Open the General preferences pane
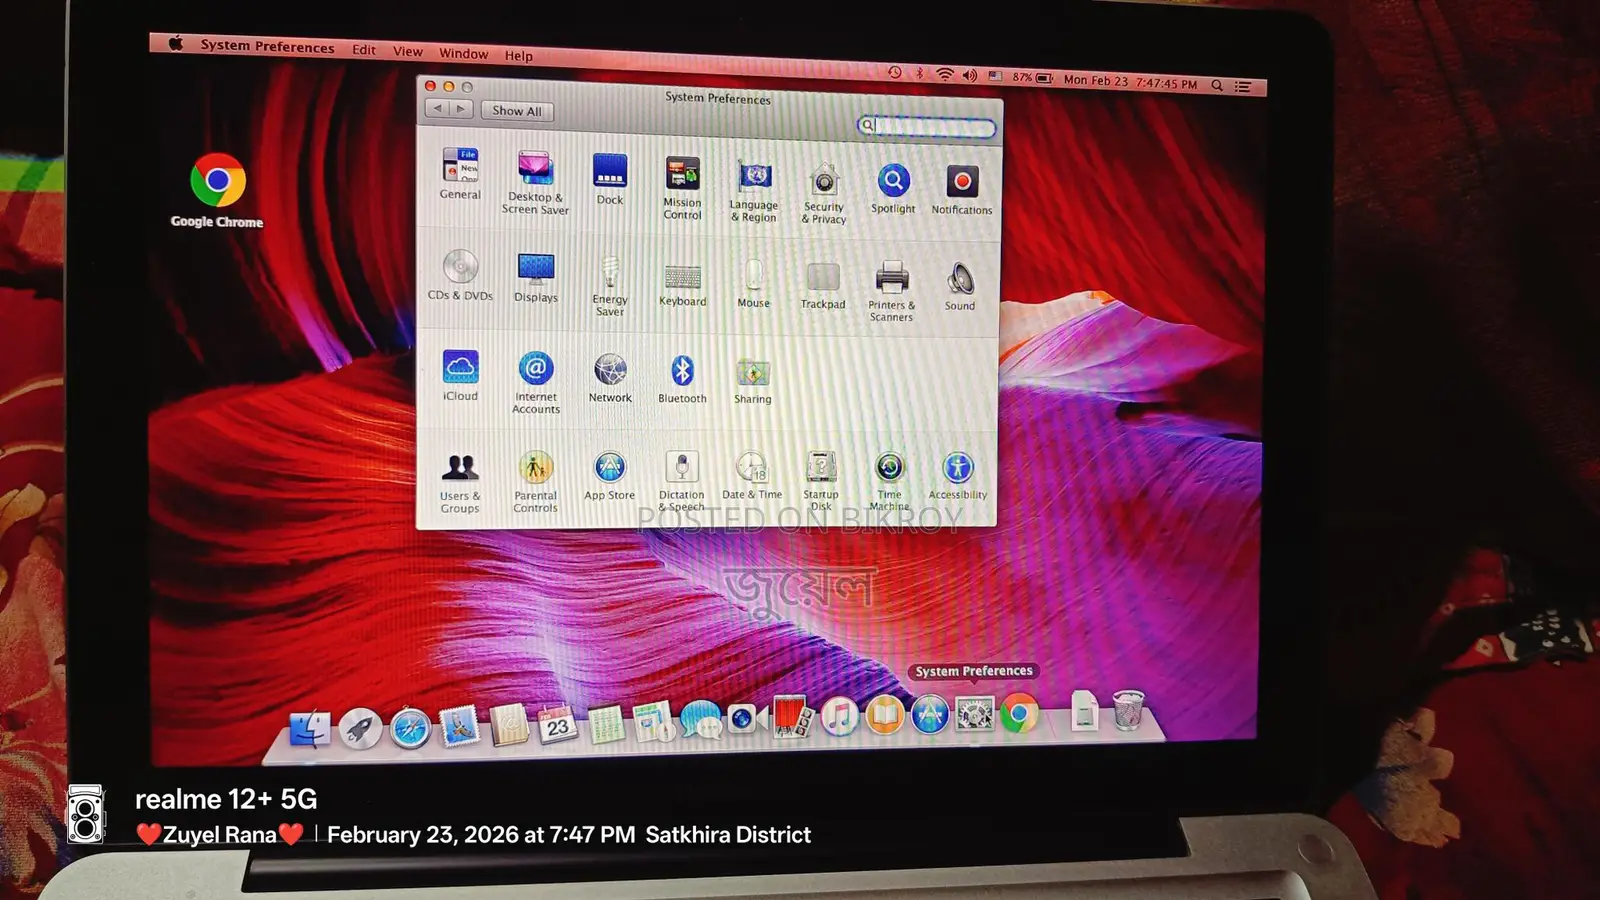 460,174
